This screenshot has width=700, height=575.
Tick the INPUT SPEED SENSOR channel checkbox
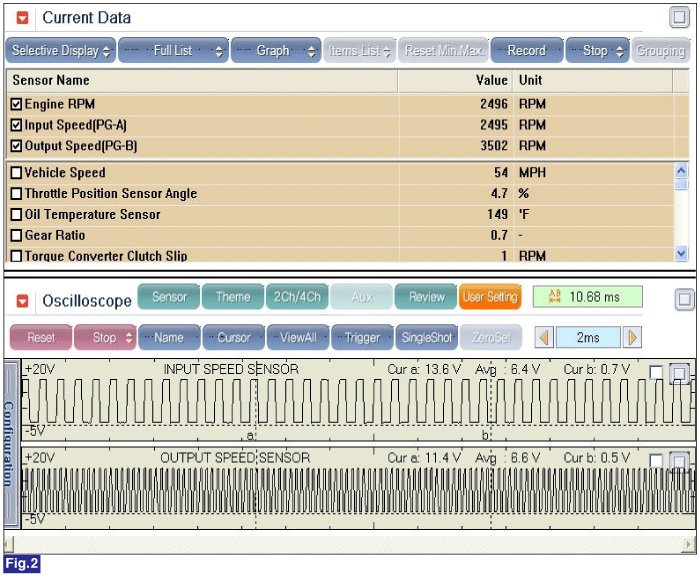[x=656, y=373]
